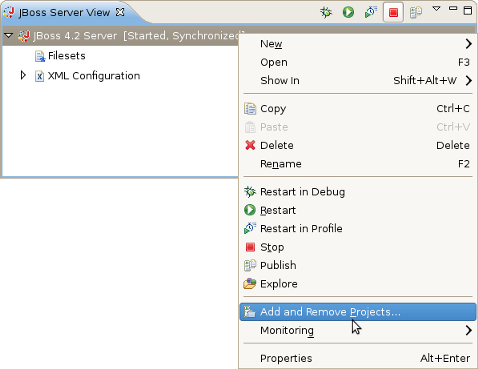Click the Publish icon in menu
The height and width of the screenshot is (369, 478).
[x=250, y=265]
